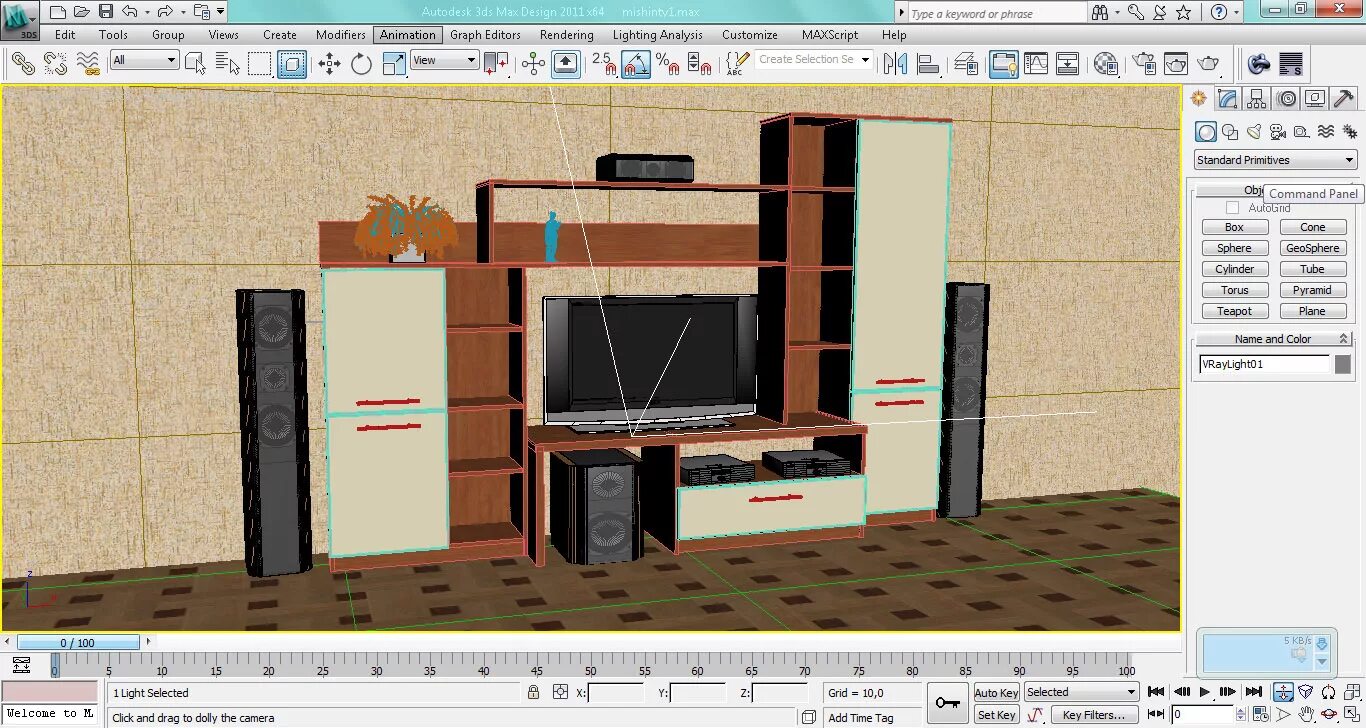Open Edit Named Selection Sets

click(735, 64)
